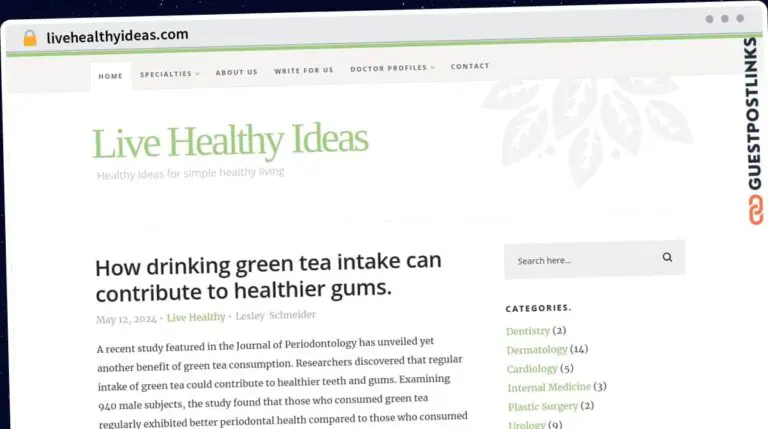Click the first window control dot

coord(710,18)
